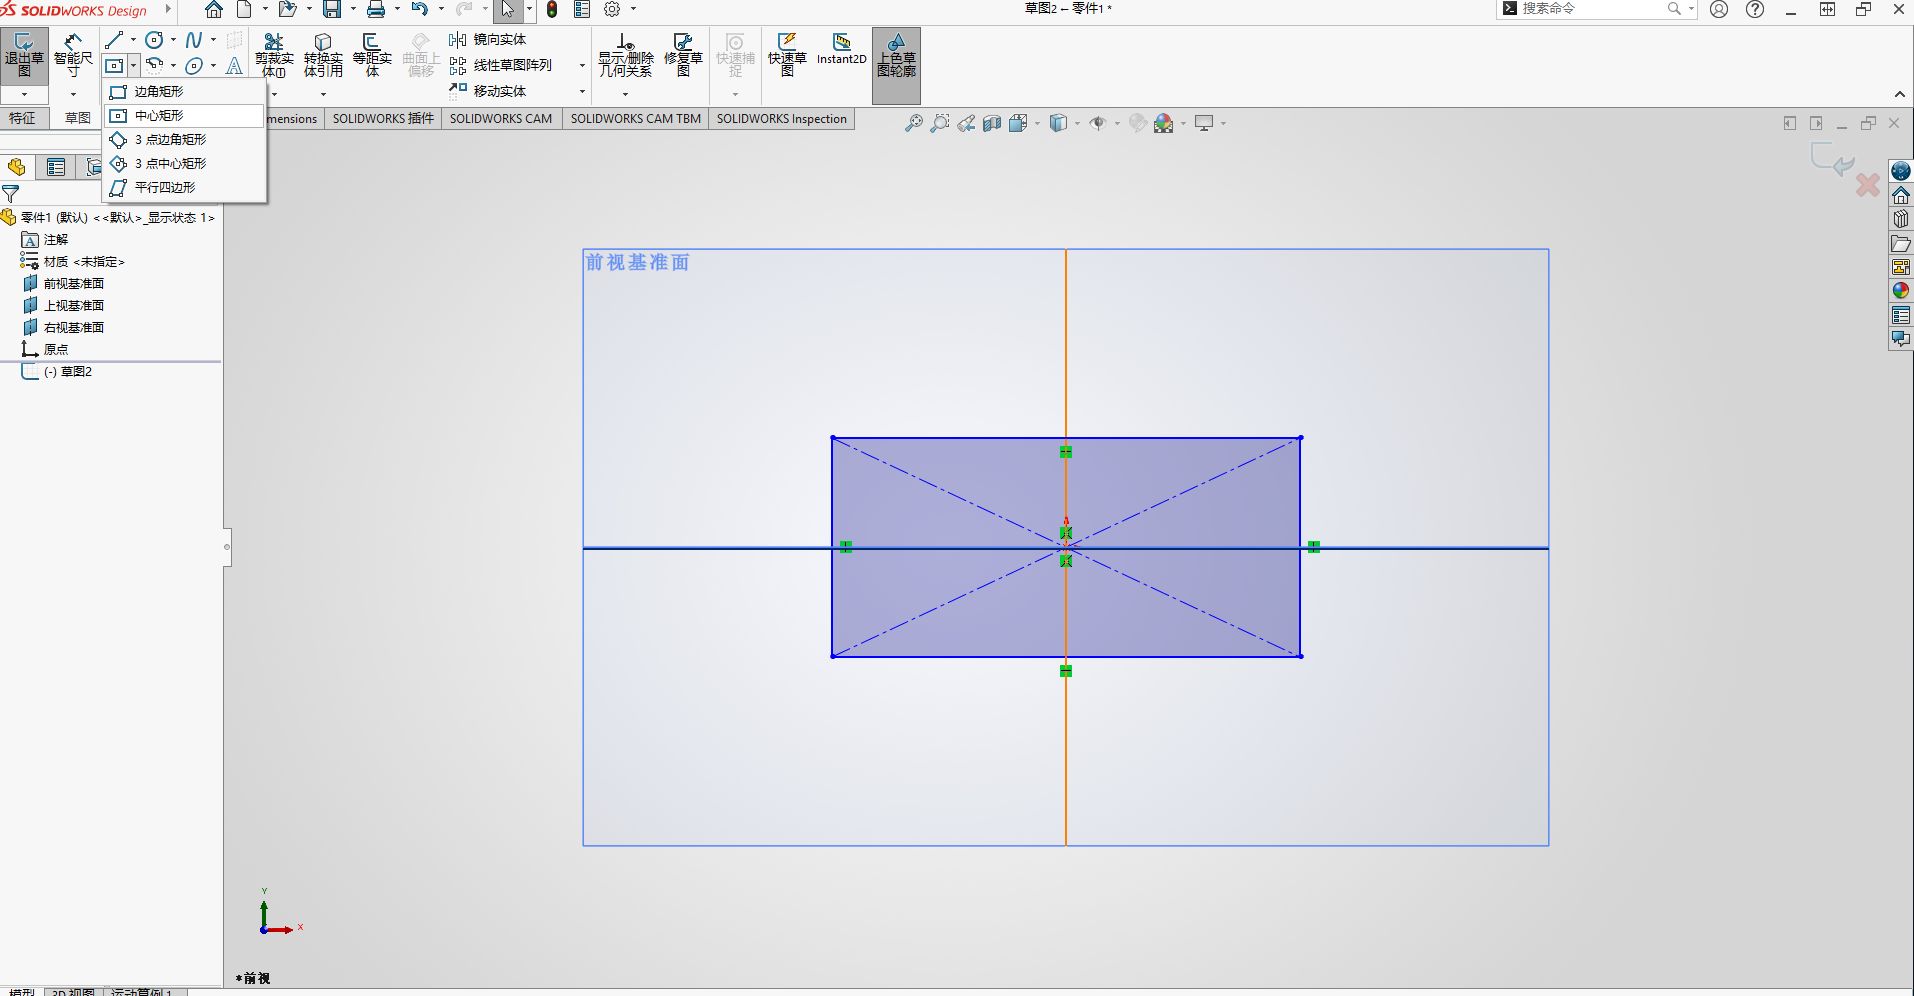Select 草图2 in feature tree
The image size is (1914, 996).
coord(58,371)
